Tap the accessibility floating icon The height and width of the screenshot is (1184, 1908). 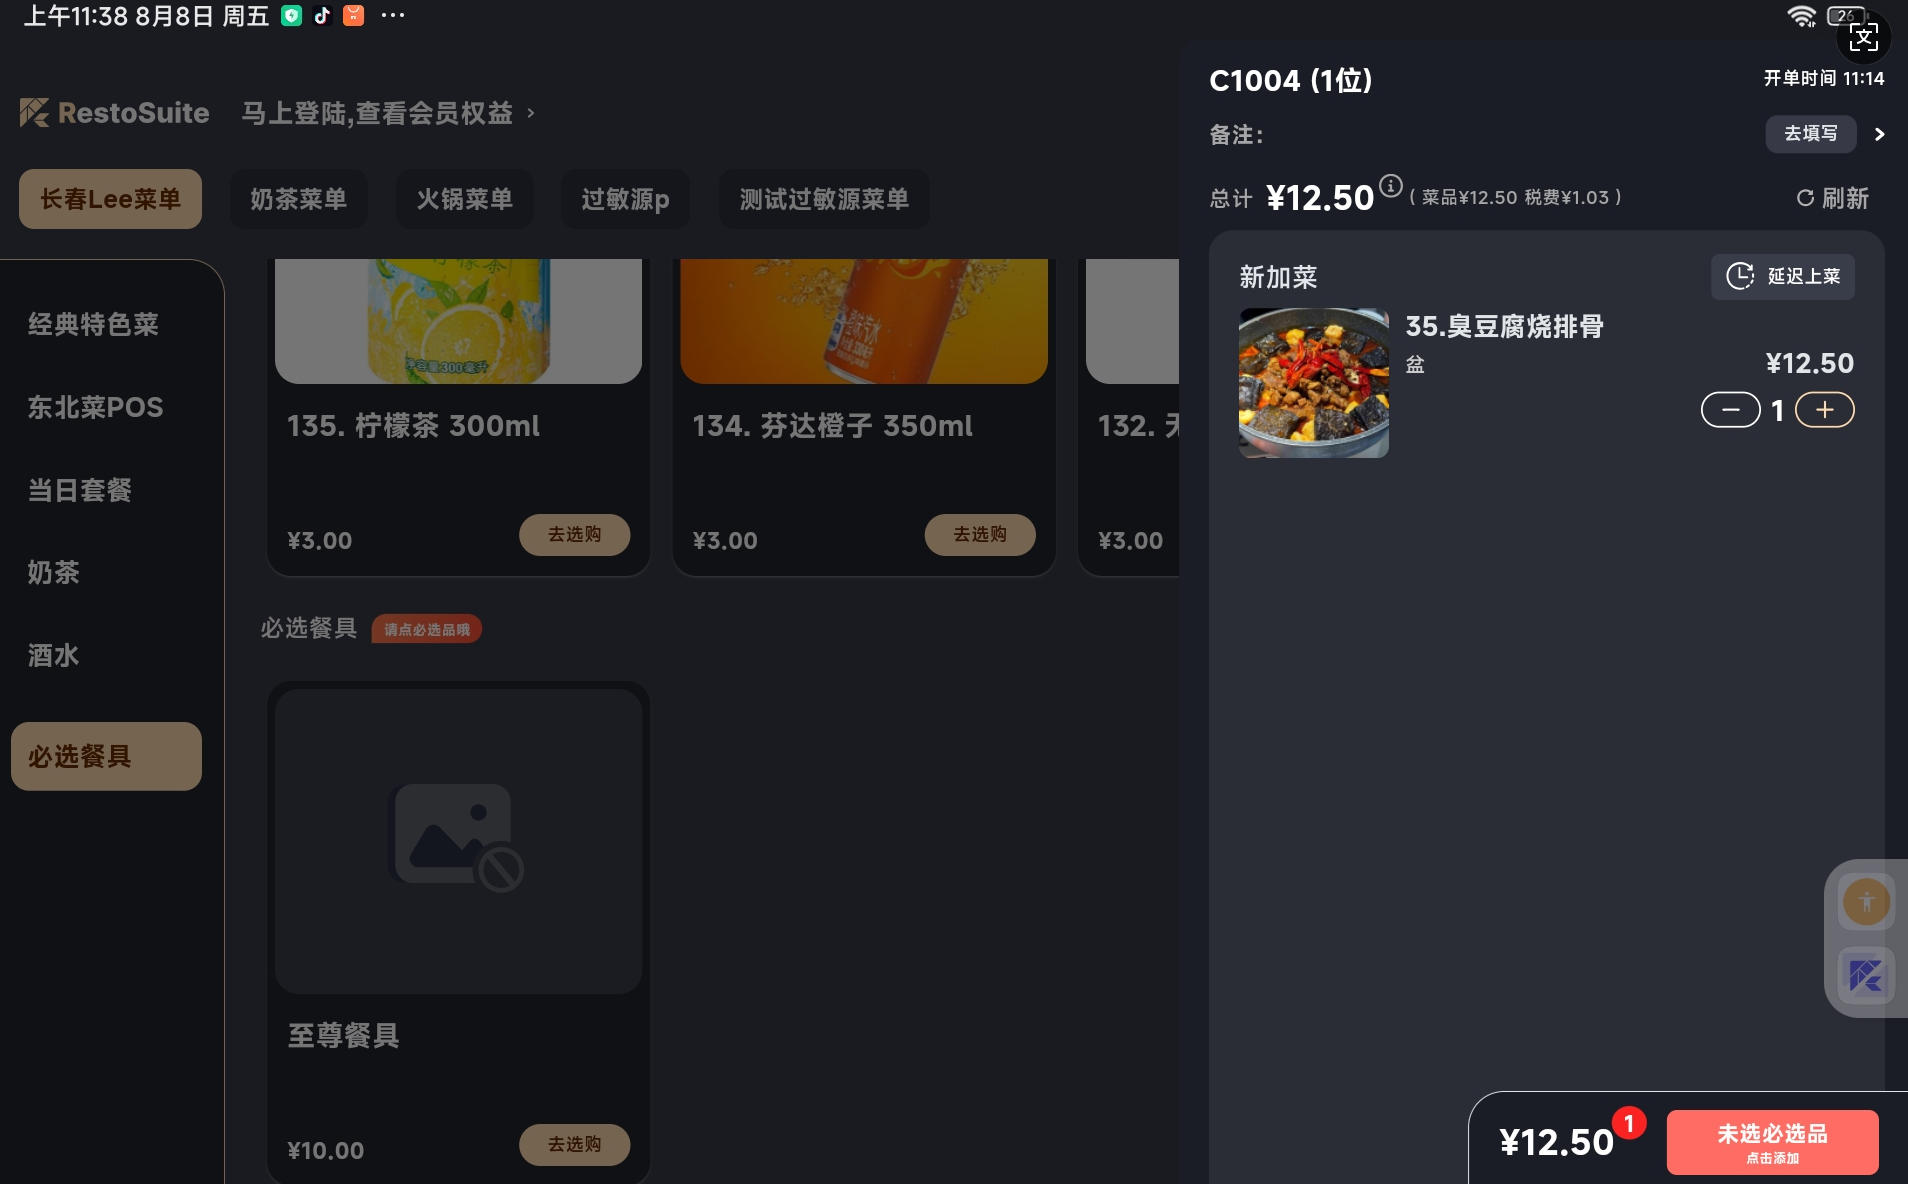tap(1866, 902)
